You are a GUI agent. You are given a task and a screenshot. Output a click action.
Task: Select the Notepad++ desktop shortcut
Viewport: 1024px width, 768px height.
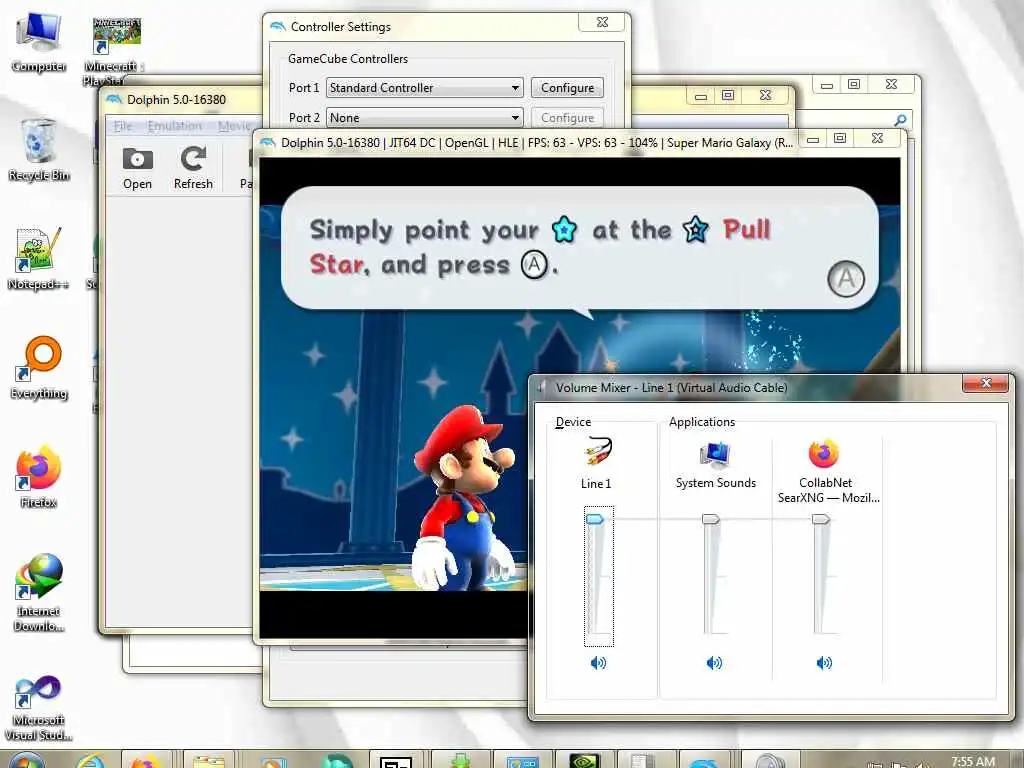tap(39, 259)
